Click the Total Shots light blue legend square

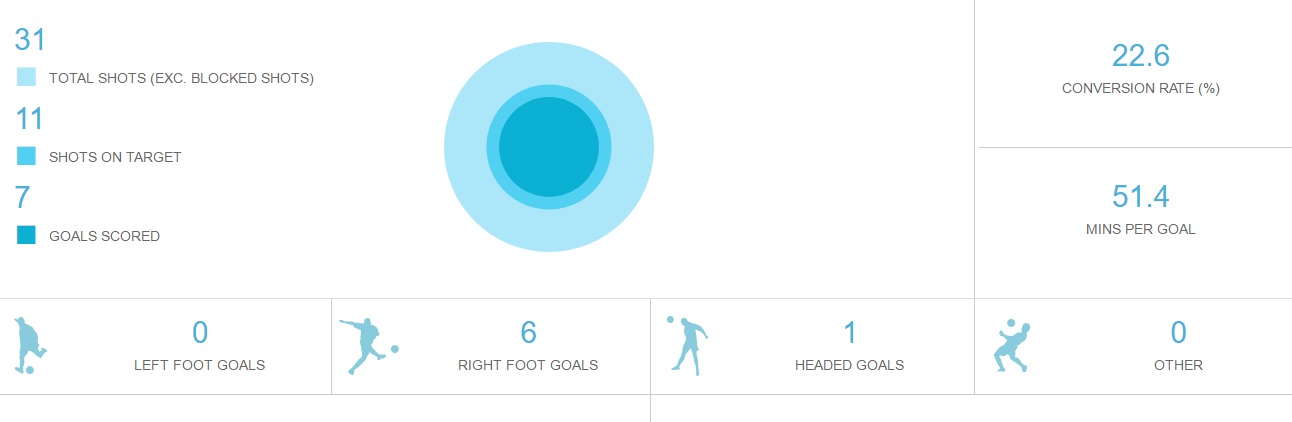pos(26,77)
